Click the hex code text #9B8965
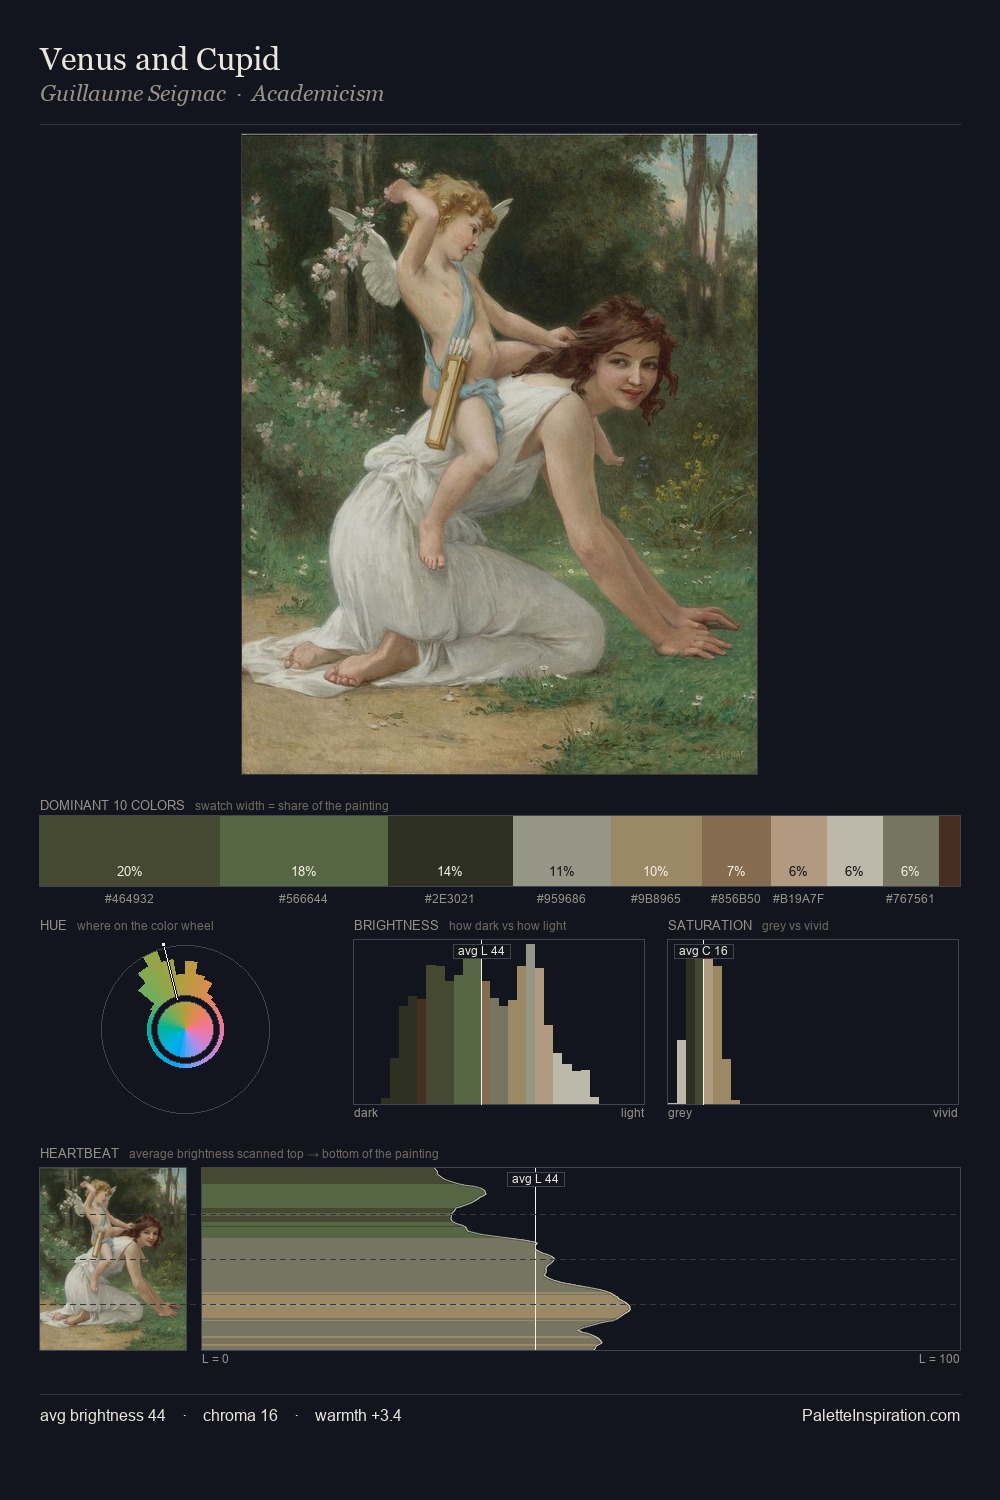 pos(656,899)
